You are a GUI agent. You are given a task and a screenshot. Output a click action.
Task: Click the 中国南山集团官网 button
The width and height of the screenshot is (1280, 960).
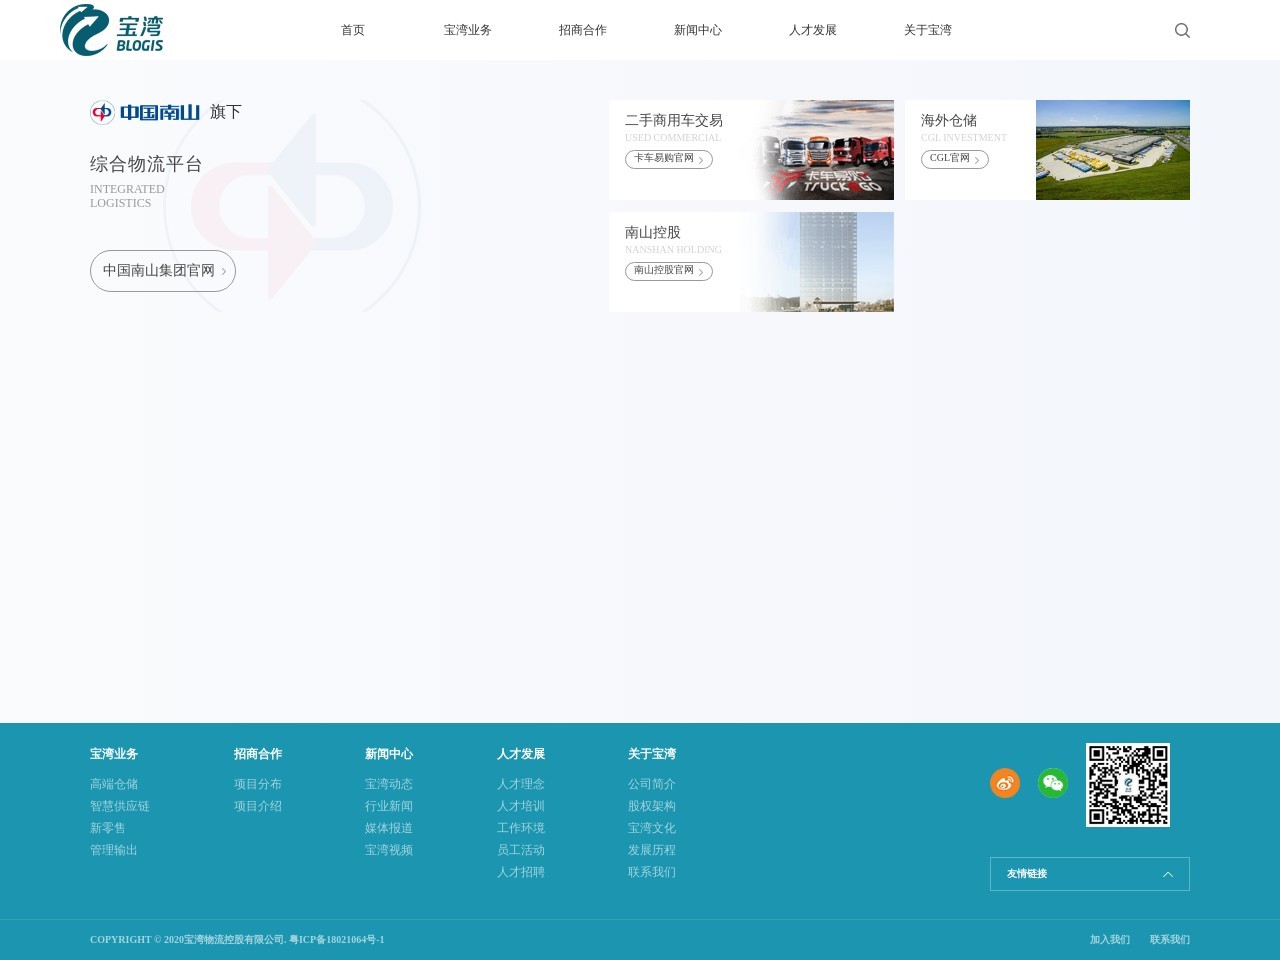[x=163, y=271]
